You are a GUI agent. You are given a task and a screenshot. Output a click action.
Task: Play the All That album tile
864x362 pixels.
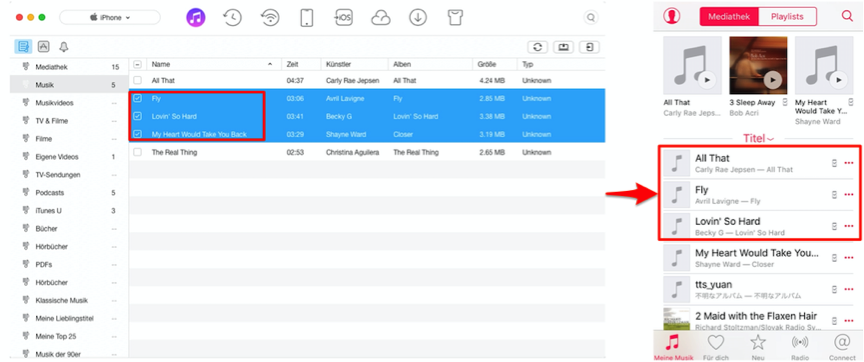[x=707, y=80]
